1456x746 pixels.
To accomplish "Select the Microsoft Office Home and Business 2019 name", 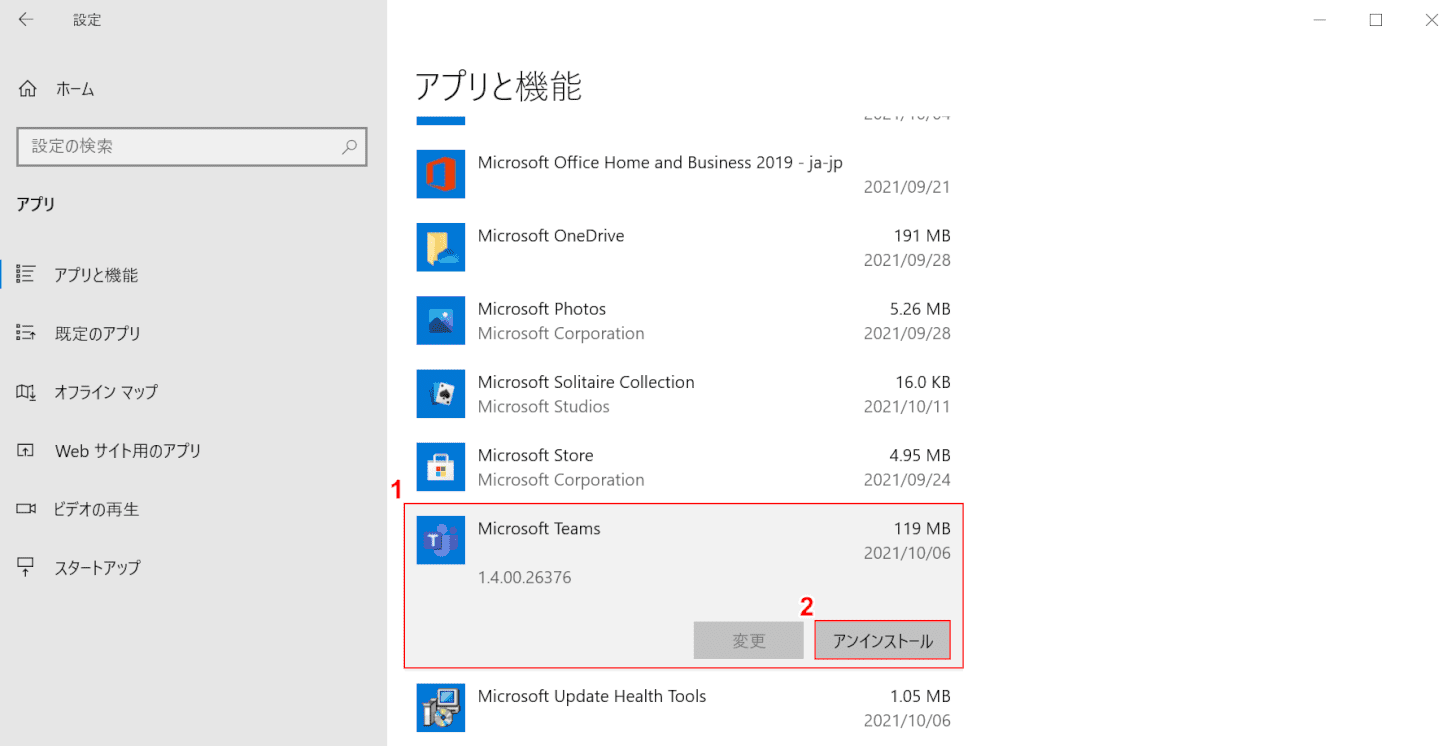I will point(660,162).
